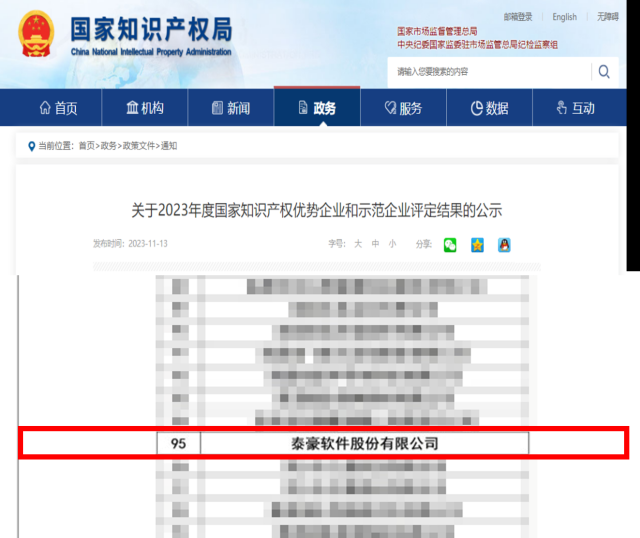Viewport: 640px width, 538px height.
Task: Share article via the WeChat icon
Action: tap(450, 244)
